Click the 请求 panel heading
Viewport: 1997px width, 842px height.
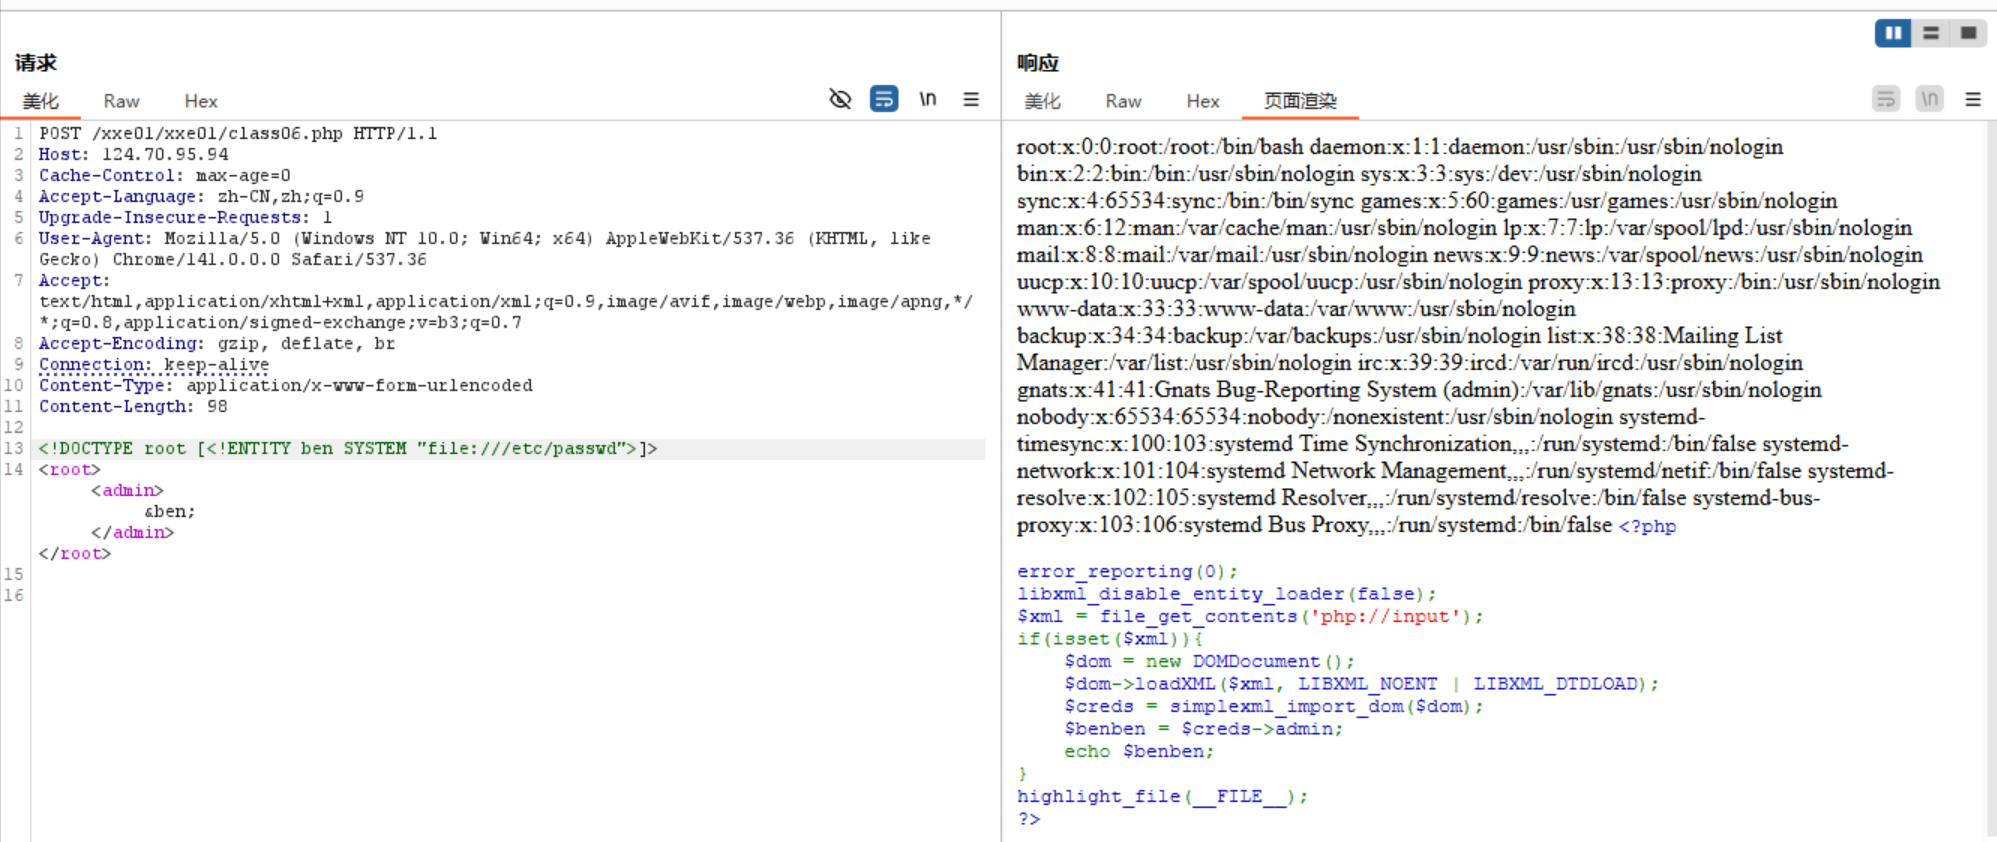pos(36,63)
